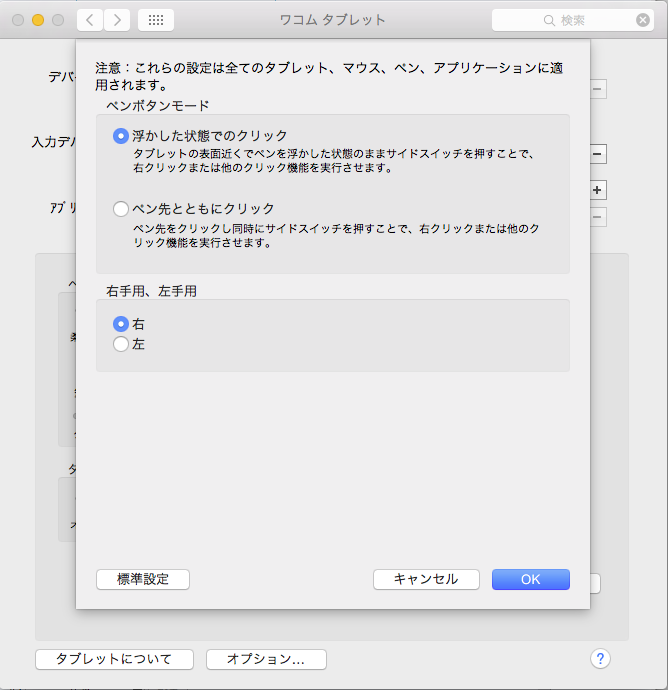The width and height of the screenshot is (668, 690).
Task: Confirm settings with the OK button
Action: pyautogui.click(x=530, y=579)
